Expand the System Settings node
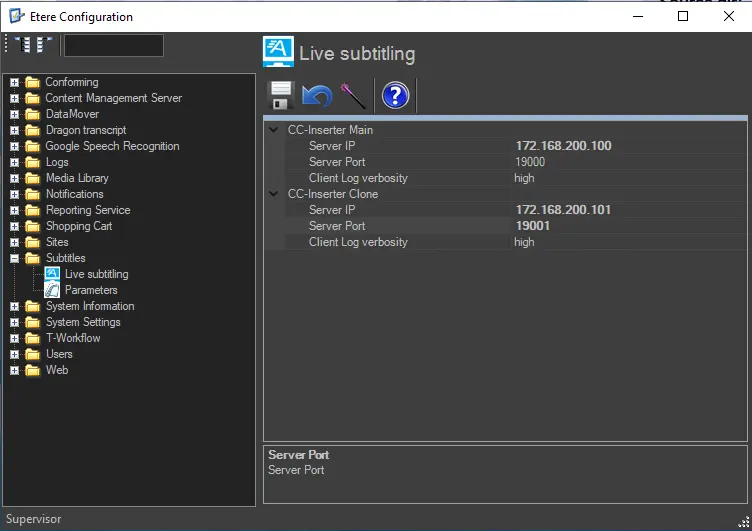752x531 pixels. coord(14,322)
